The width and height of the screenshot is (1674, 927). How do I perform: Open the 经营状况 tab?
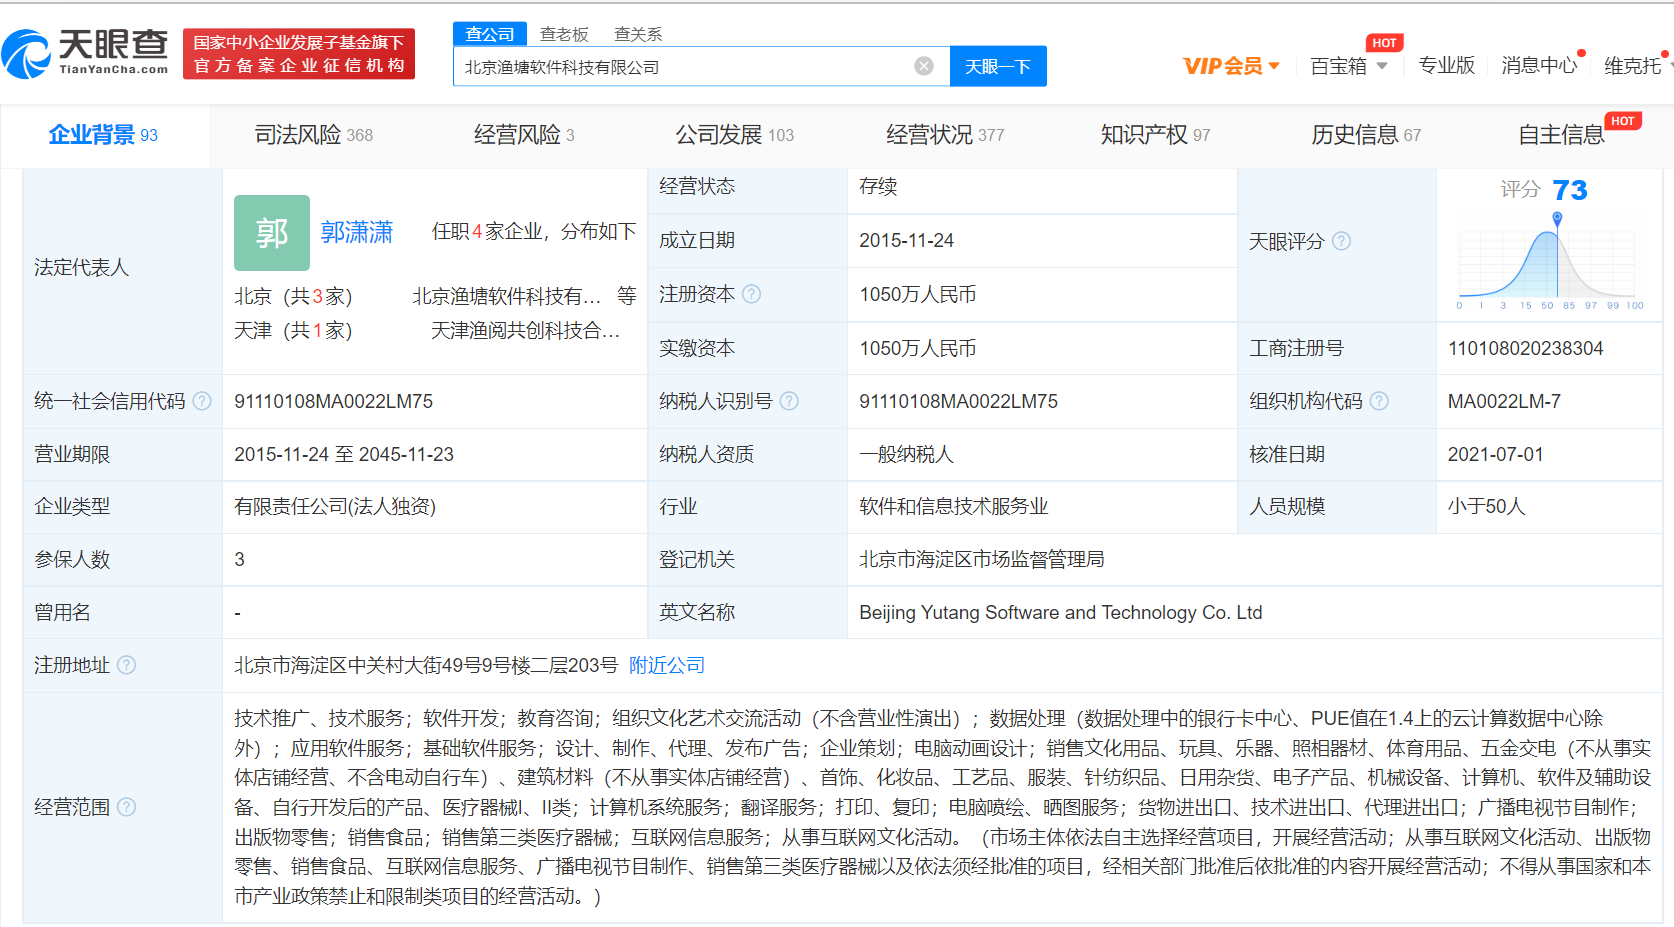tap(945, 135)
